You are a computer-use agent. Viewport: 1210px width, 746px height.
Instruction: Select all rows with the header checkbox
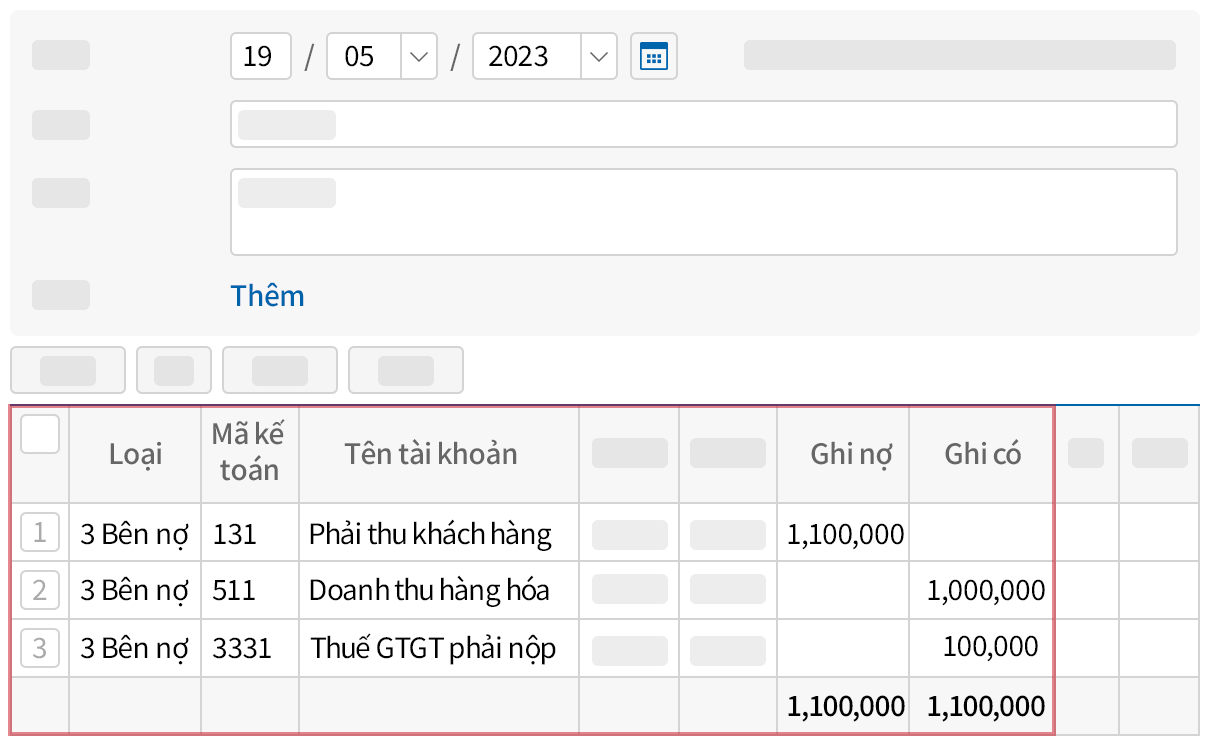(x=40, y=433)
